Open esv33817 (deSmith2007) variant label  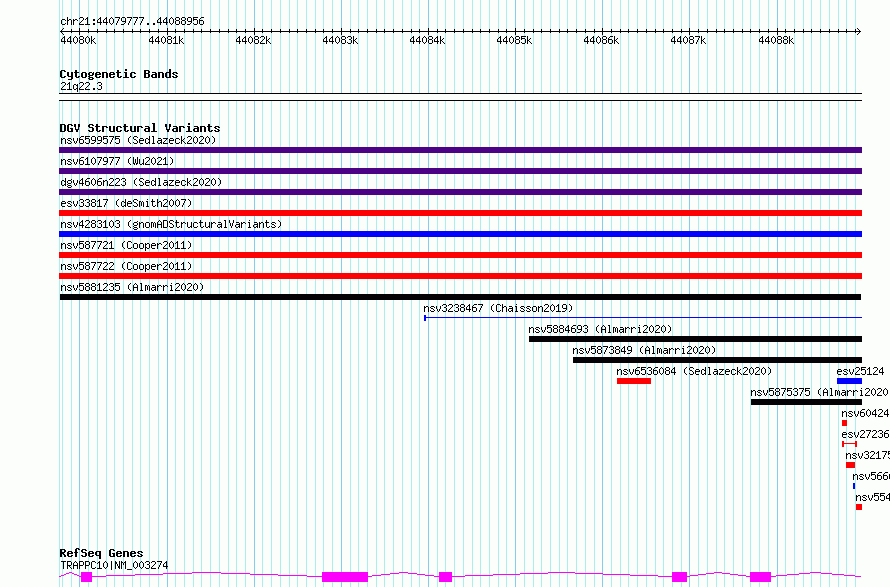tap(126, 203)
